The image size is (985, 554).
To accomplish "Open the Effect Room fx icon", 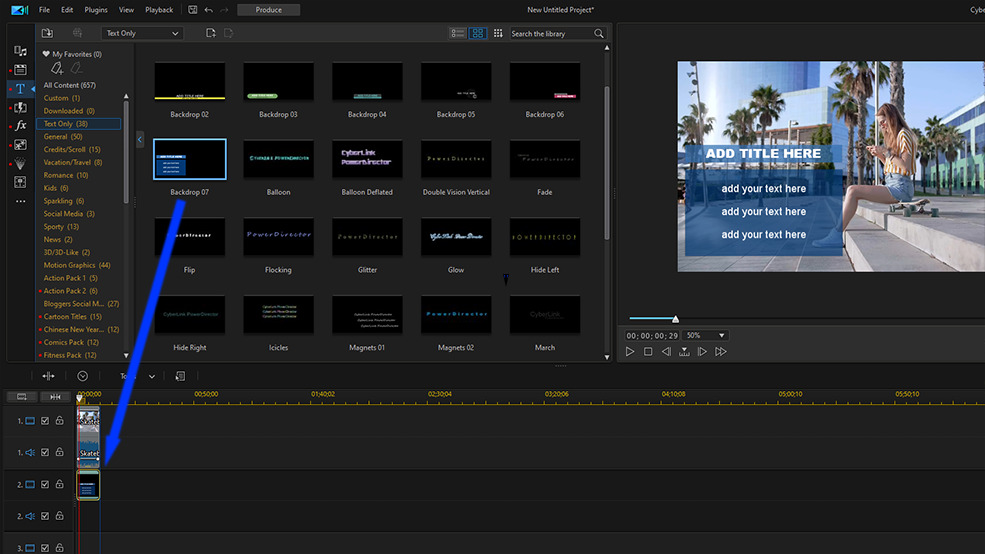I will click(21, 126).
